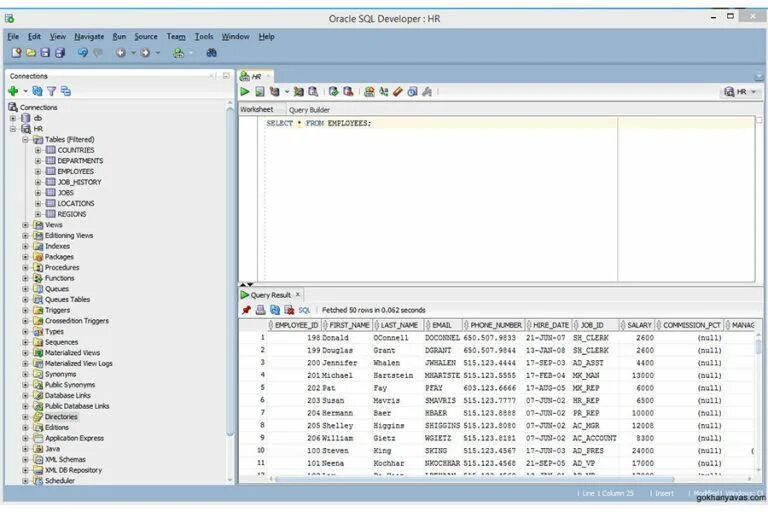Sort by the SALARY column header
This screenshot has width=768, height=512.
639,325
